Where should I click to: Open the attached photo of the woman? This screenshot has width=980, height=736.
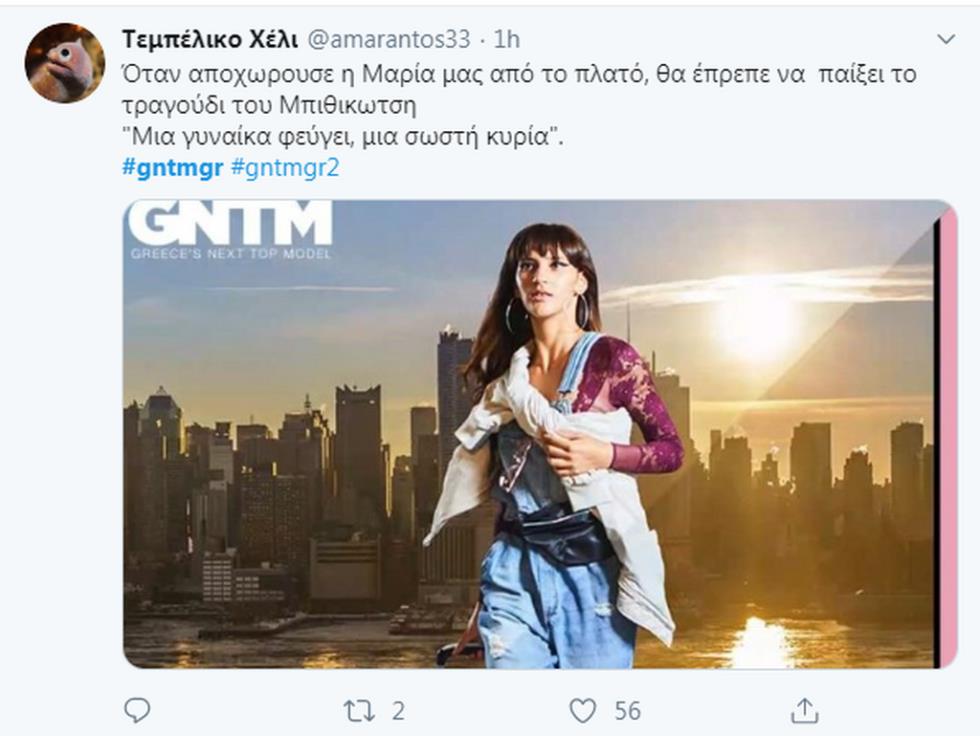pyautogui.click(x=540, y=434)
